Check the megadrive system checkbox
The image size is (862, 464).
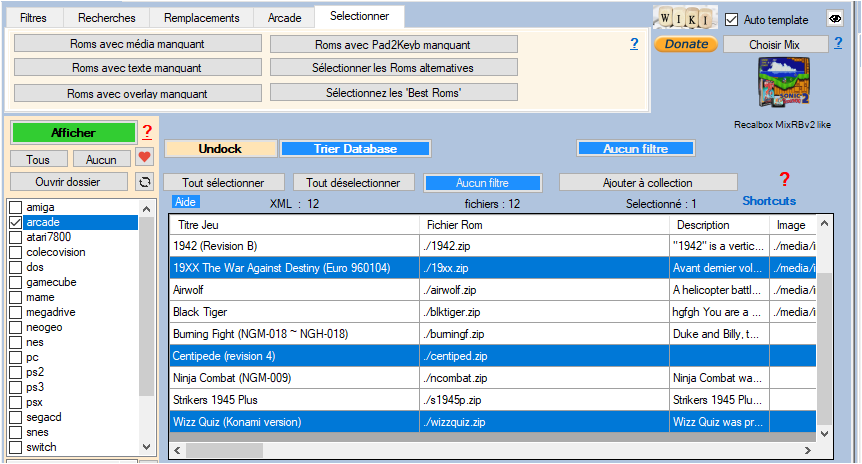[15, 312]
